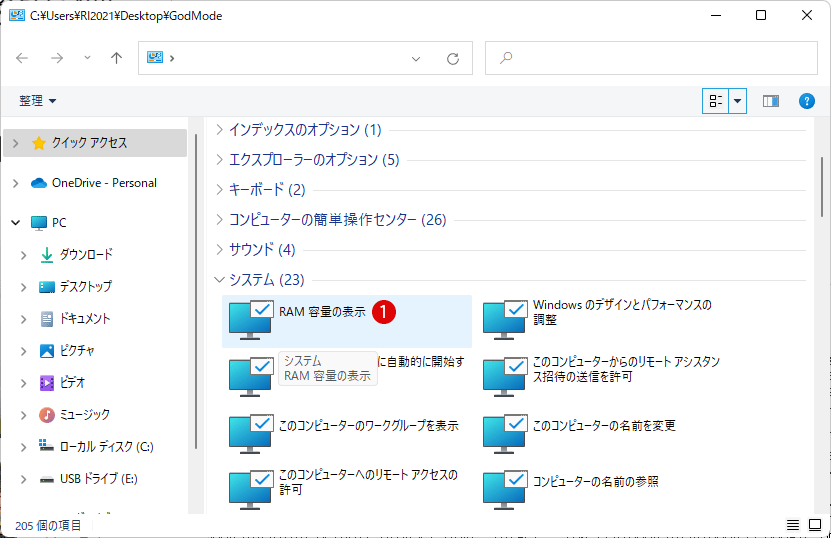Collapse the PC tree node
The width and height of the screenshot is (831, 538).
coord(15,223)
